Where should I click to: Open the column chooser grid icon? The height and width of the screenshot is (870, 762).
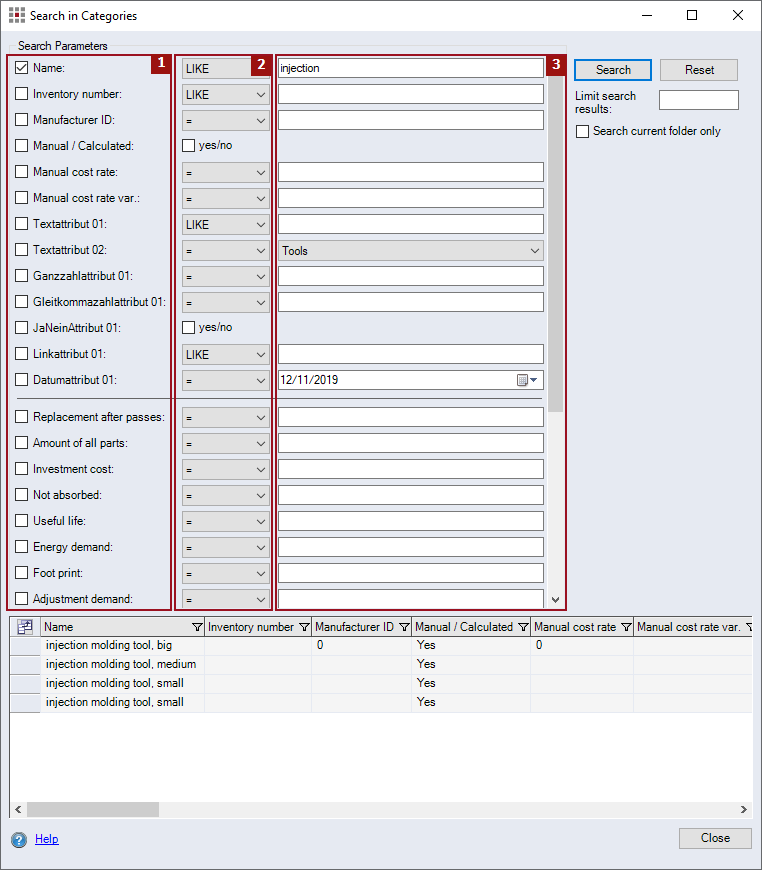25,627
